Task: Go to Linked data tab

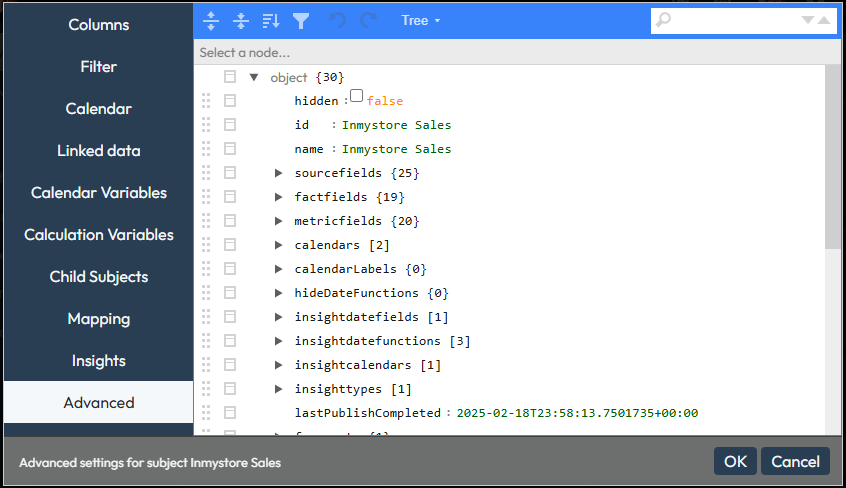Action: (98, 151)
